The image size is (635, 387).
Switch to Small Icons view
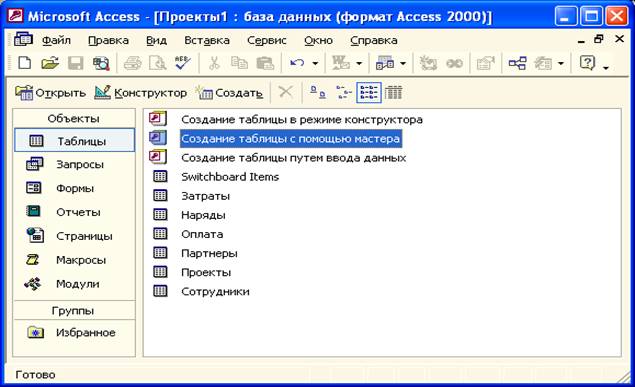(x=344, y=92)
